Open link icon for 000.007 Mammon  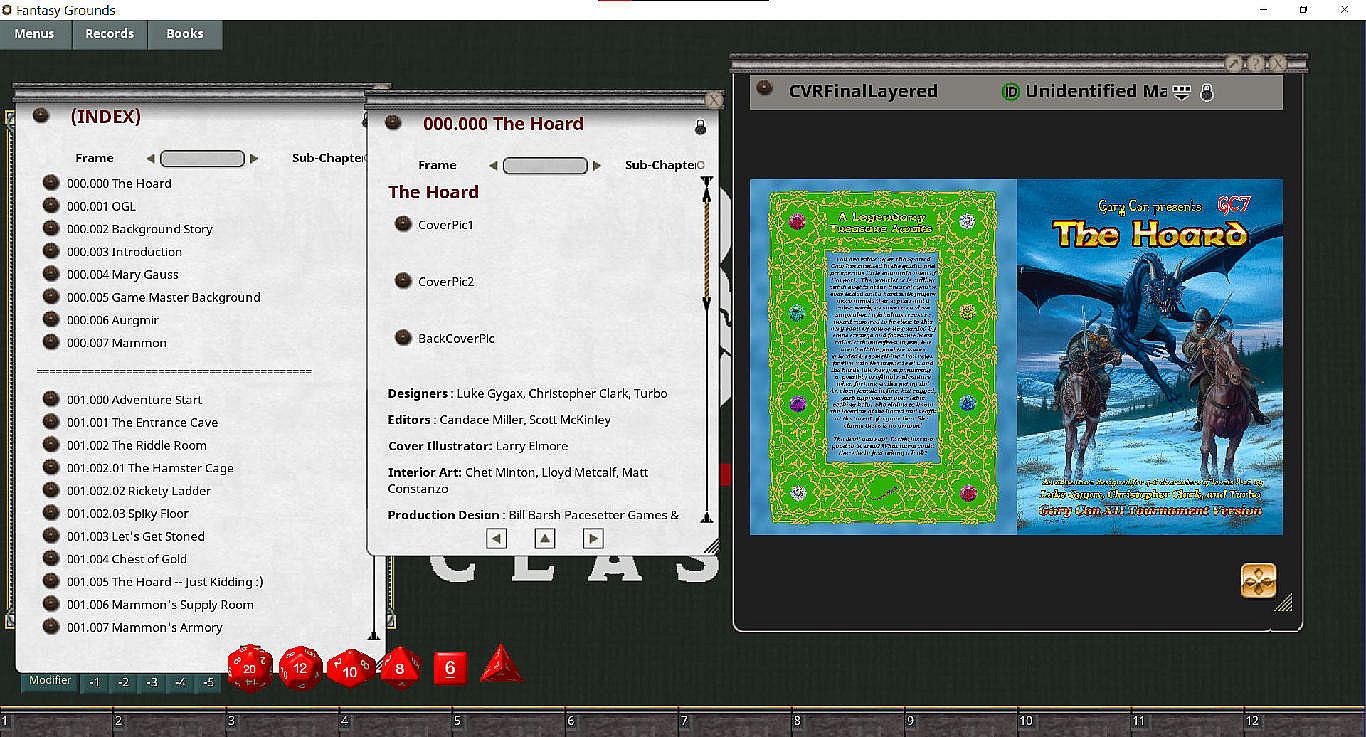(x=51, y=342)
